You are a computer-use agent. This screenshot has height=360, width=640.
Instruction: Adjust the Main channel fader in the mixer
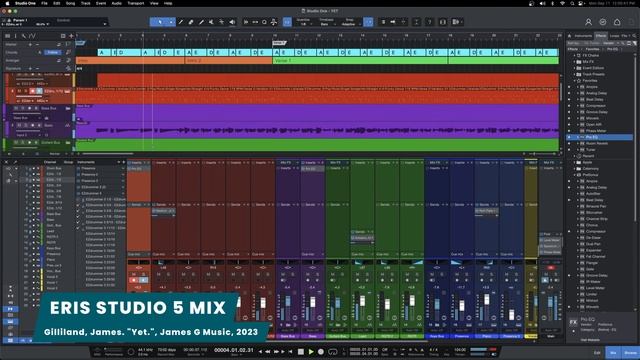pyautogui.click(x=551, y=302)
